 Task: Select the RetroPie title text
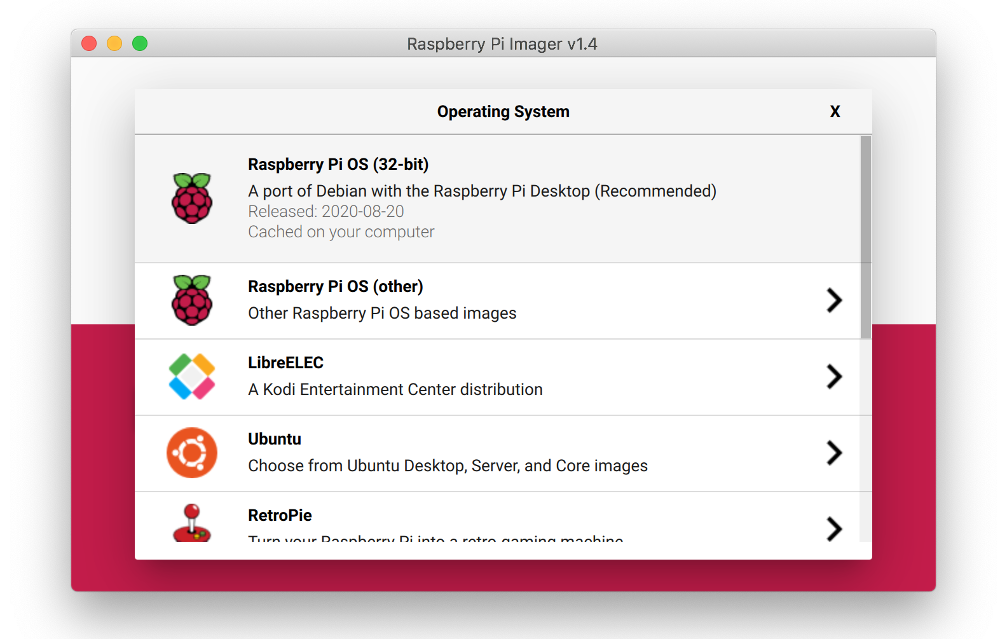[x=280, y=516]
